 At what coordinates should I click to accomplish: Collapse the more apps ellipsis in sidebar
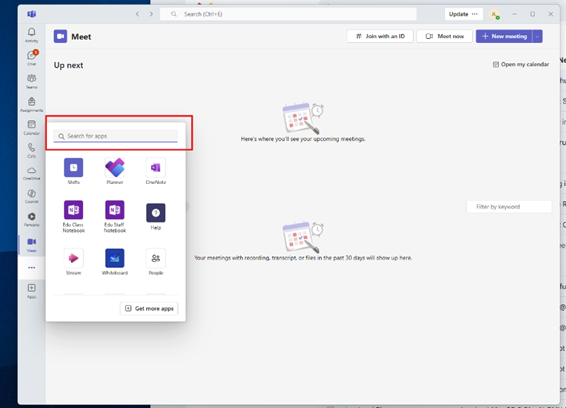[x=32, y=268]
